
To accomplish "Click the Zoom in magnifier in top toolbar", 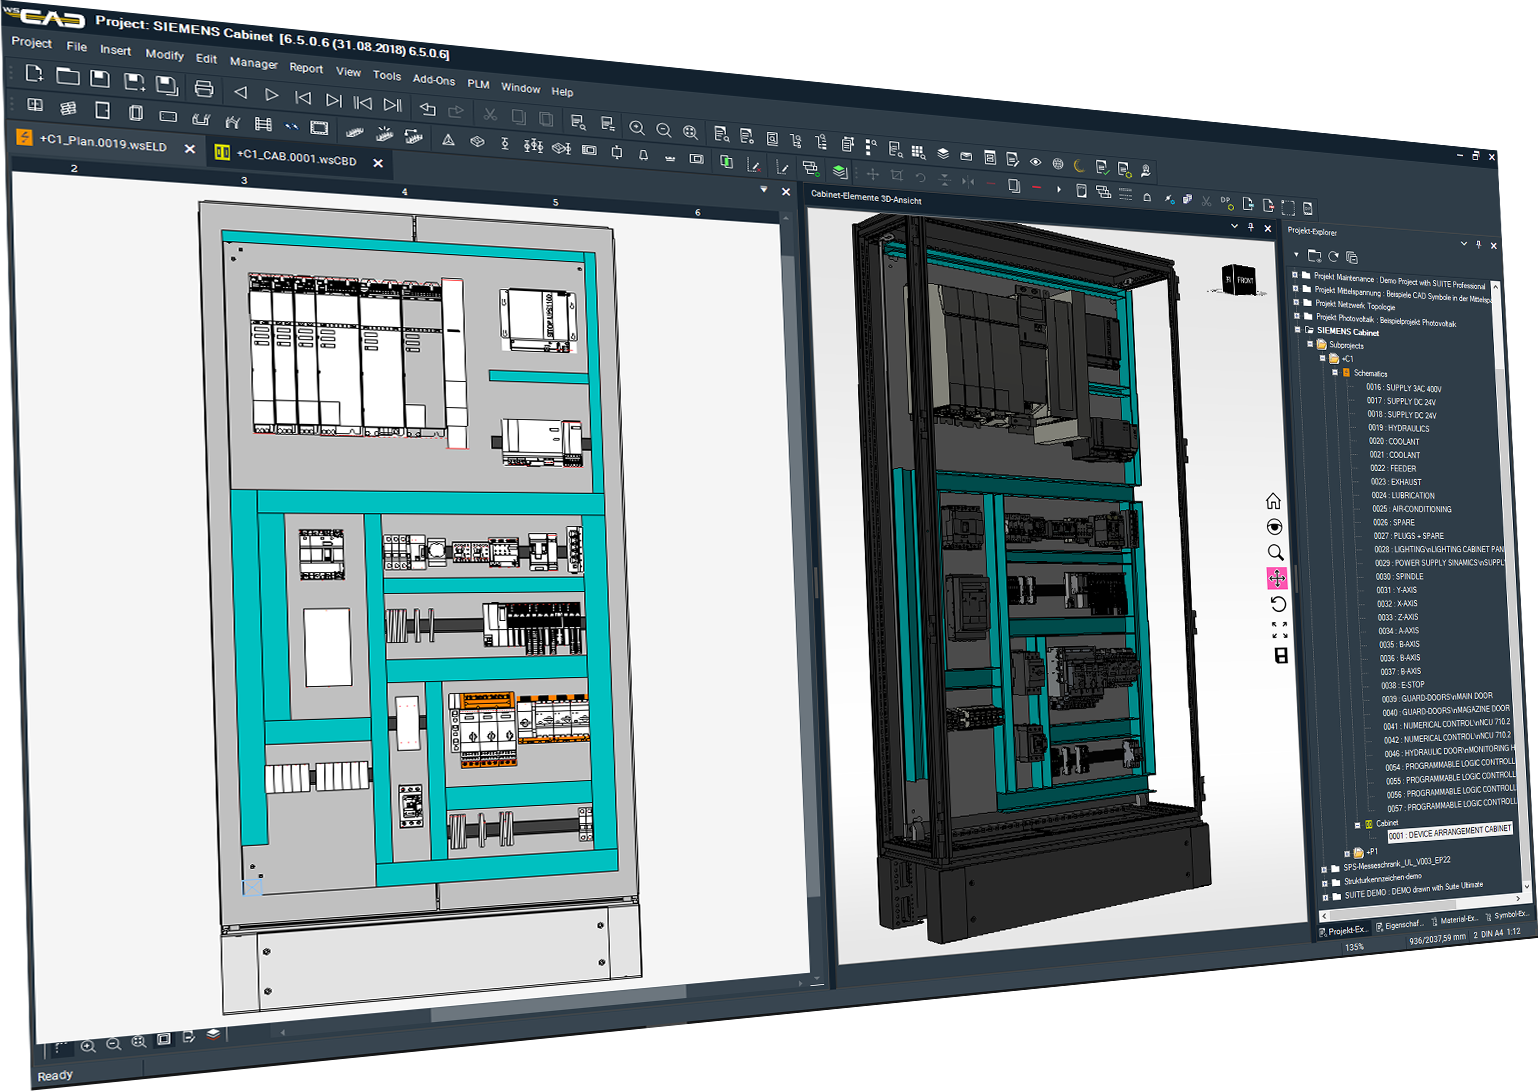I will pos(637,128).
